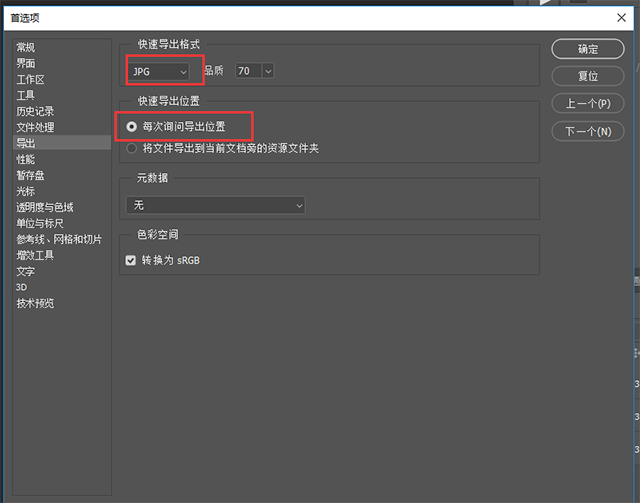Select 将文件导出到当前文档旁的资源文件夹 radio option
The image size is (640, 503).
[x=132, y=148]
